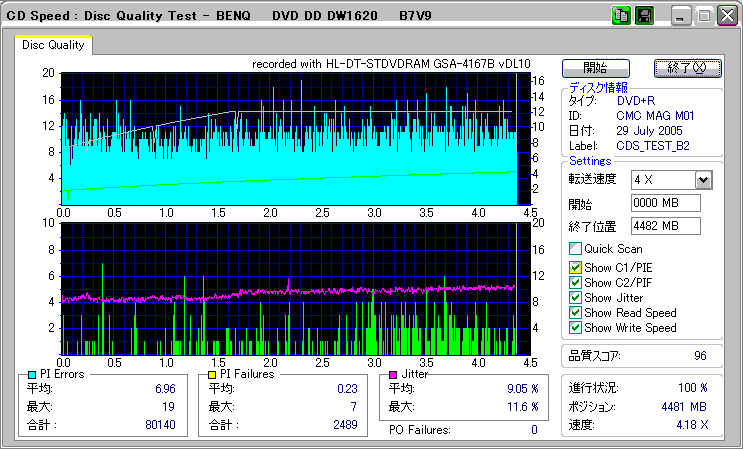Screen dimensions: 743x449
Task: Click the magenta Jitter color swatch
Action: click(x=394, y=374)
